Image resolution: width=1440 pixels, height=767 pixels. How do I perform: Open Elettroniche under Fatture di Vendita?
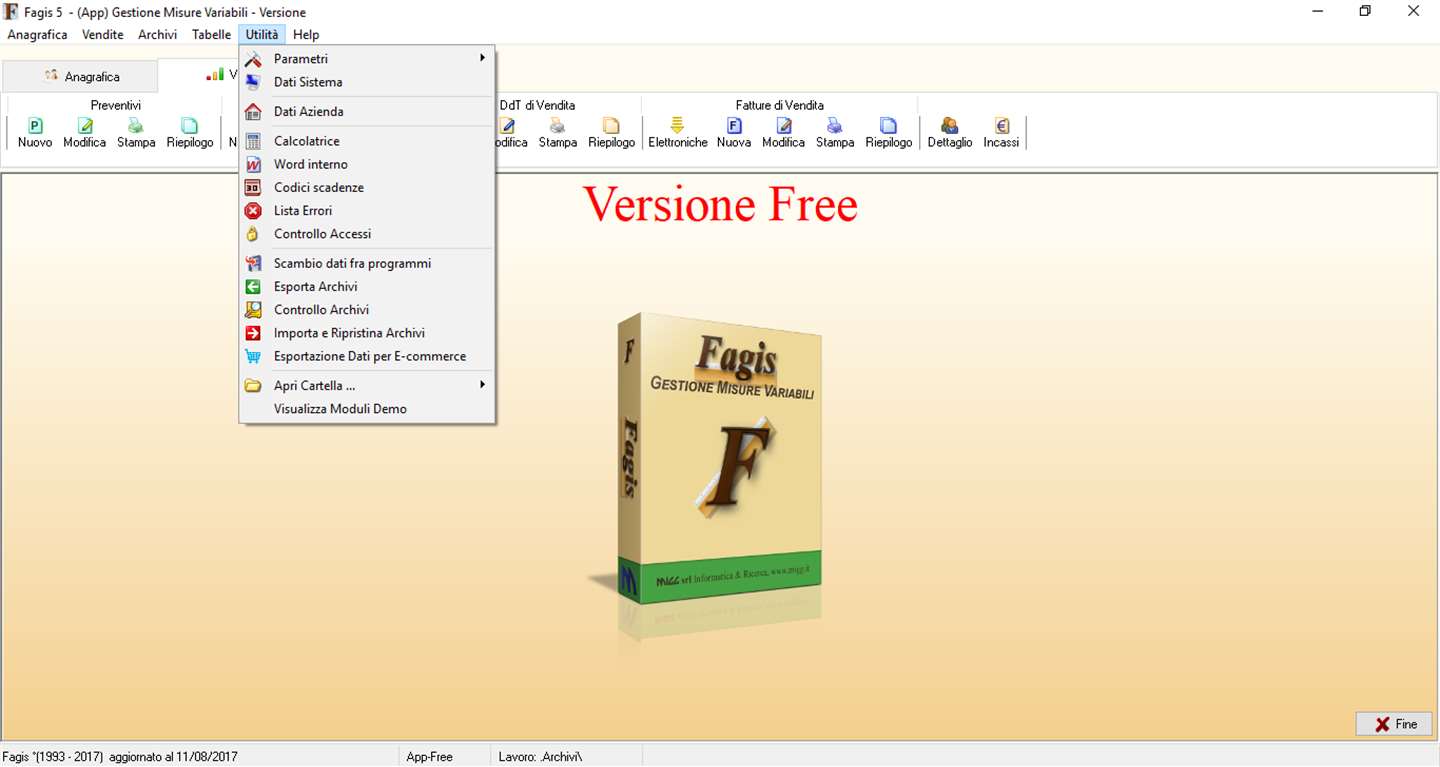tap(678, 133)
